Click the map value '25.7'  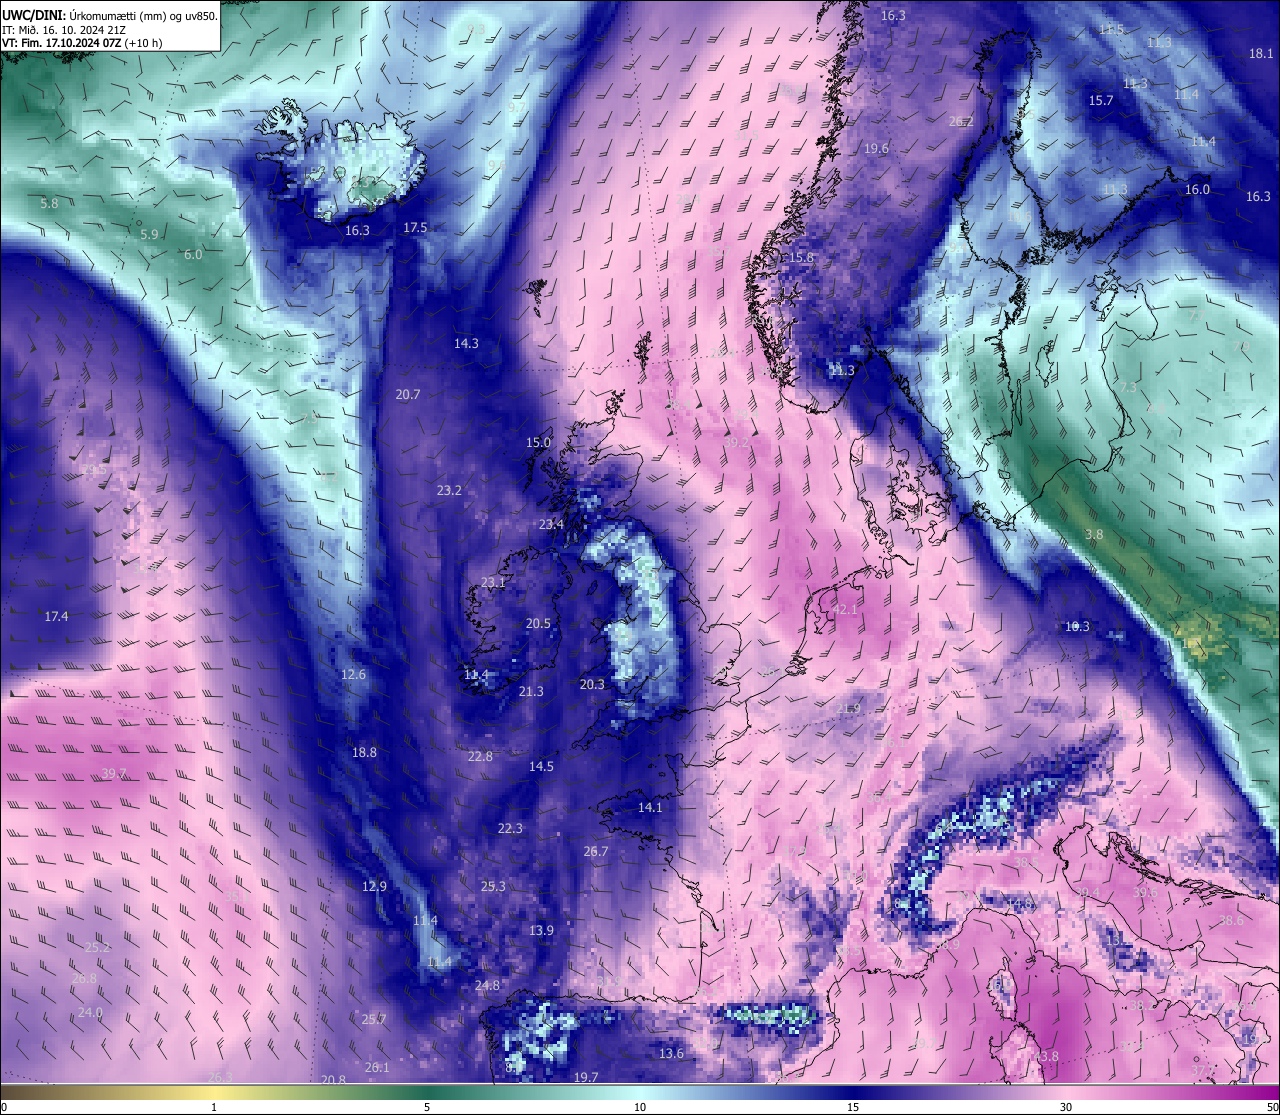(374, 1020)
